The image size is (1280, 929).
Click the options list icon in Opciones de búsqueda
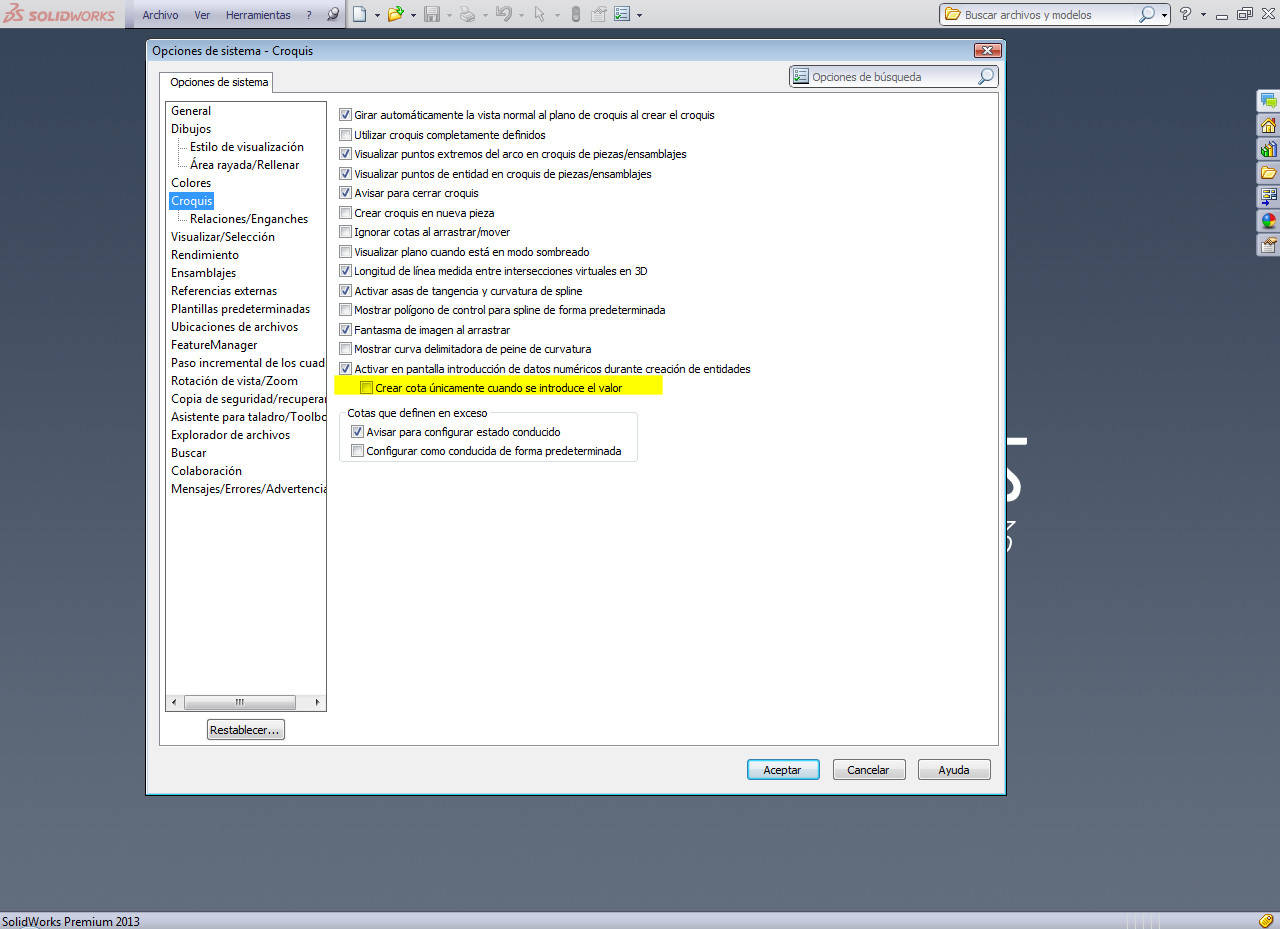[800, 77]
